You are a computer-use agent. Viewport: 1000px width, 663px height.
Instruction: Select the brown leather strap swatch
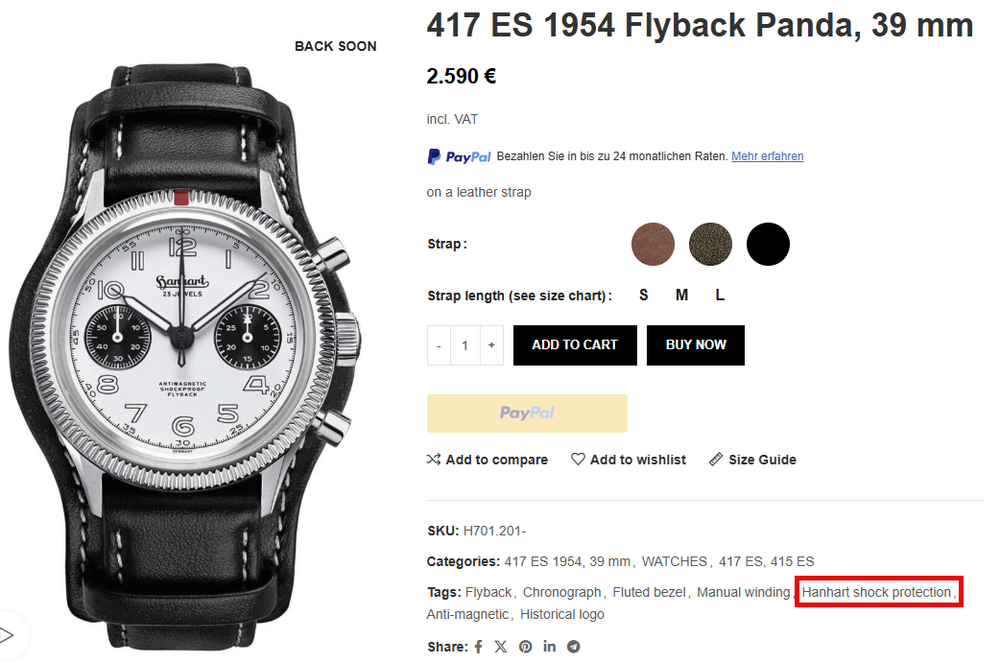coord(653,244)
